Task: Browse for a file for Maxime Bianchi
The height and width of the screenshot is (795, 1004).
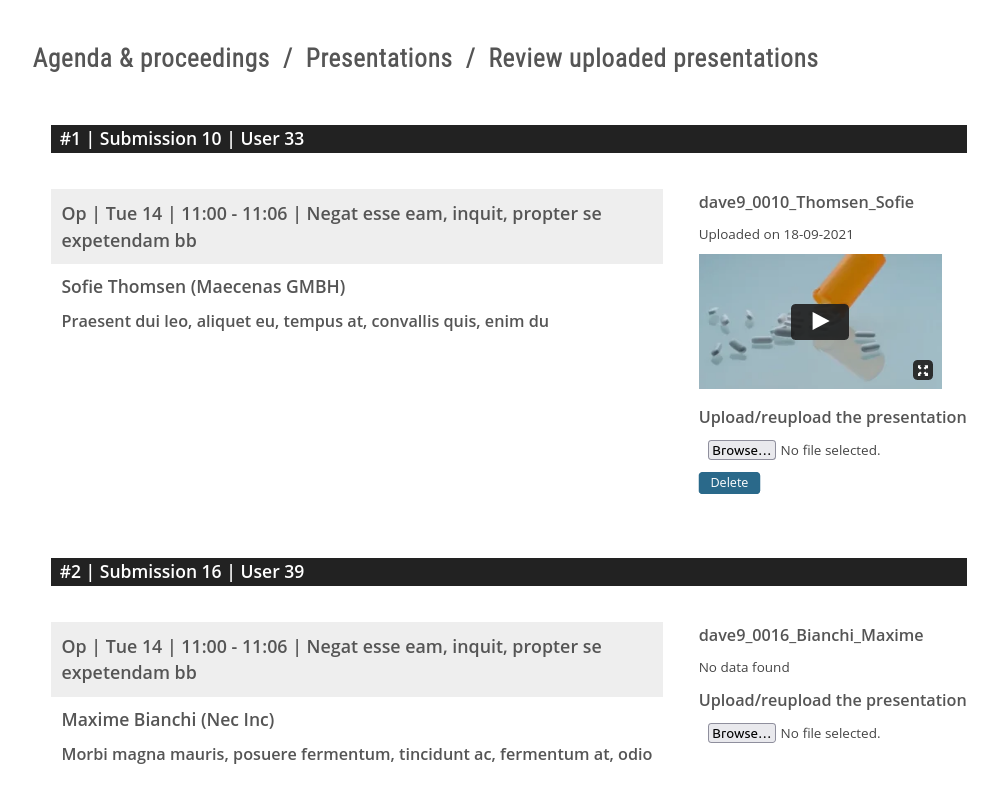Action: tap(741, 733)
